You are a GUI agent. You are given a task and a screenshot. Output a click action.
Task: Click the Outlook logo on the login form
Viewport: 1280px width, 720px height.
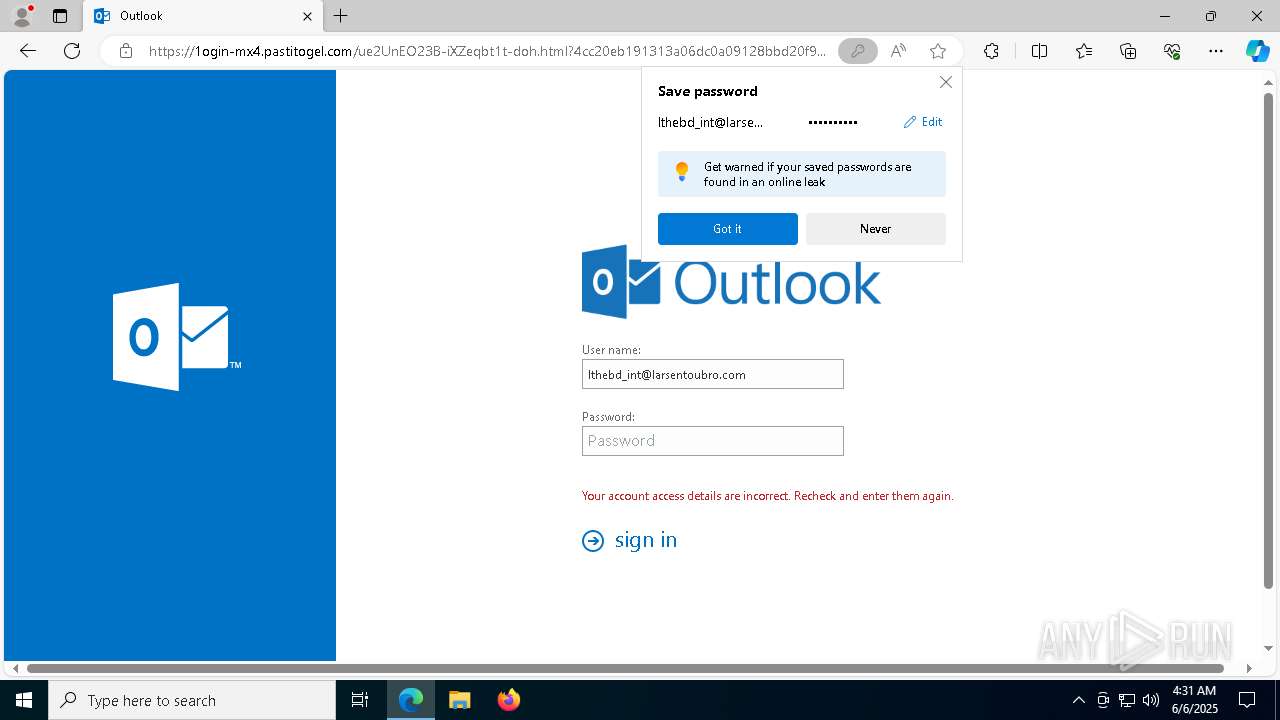click(x=732, y=281)
